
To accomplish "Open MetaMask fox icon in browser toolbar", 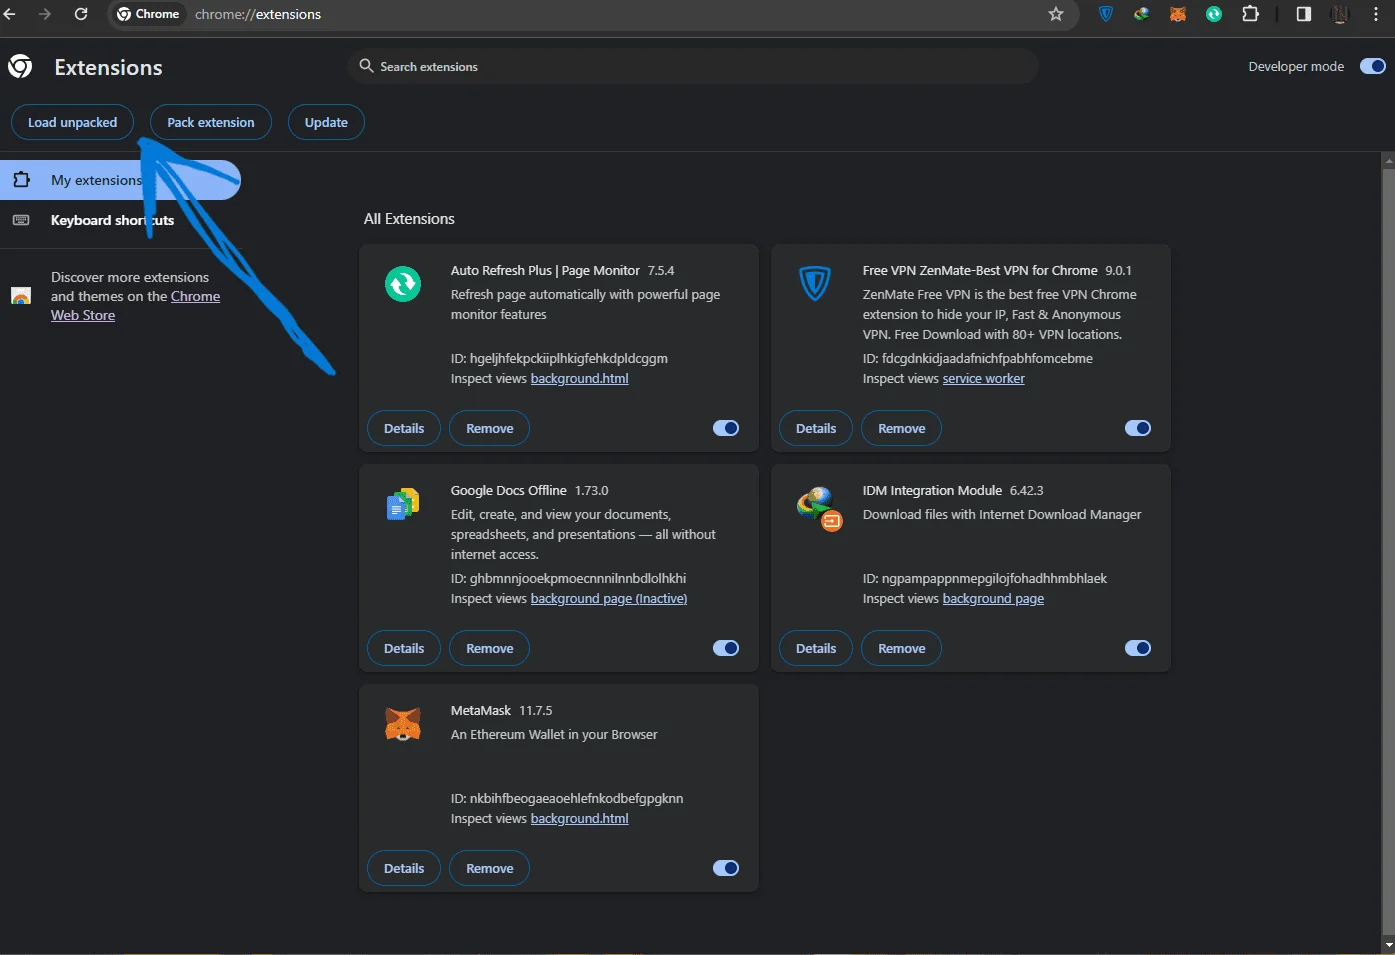I will [x=1178, y=14].
